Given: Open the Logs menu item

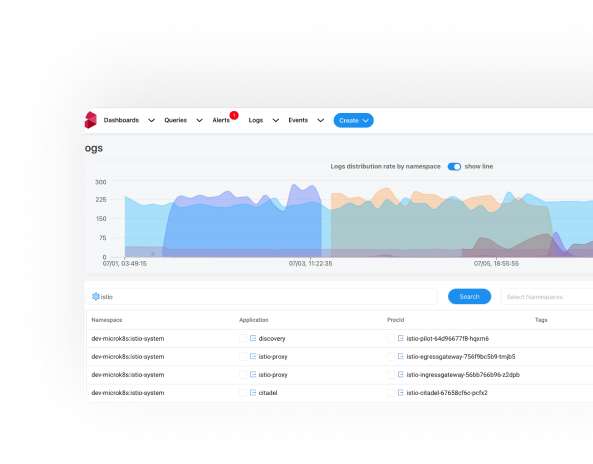Looking at the screenshot, I should pos(256,120).
